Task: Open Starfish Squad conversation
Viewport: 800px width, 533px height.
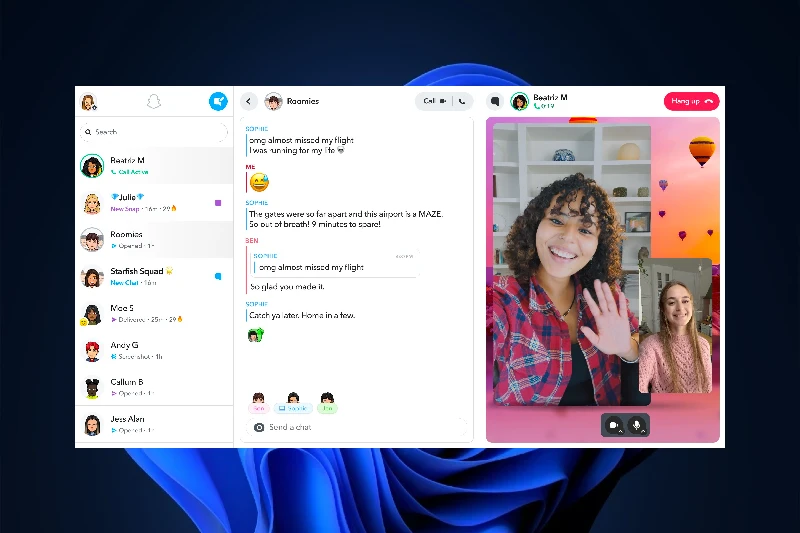Action: coord(154,277)
